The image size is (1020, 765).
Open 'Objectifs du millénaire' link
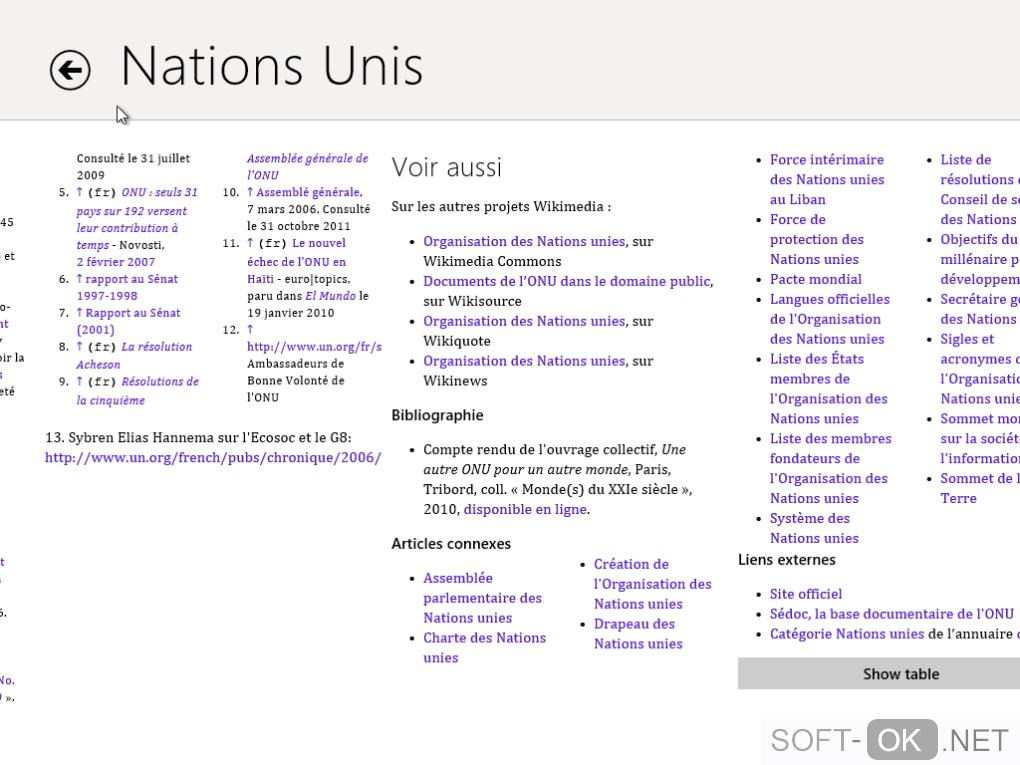pyautogui.click(x=980, y=259)
